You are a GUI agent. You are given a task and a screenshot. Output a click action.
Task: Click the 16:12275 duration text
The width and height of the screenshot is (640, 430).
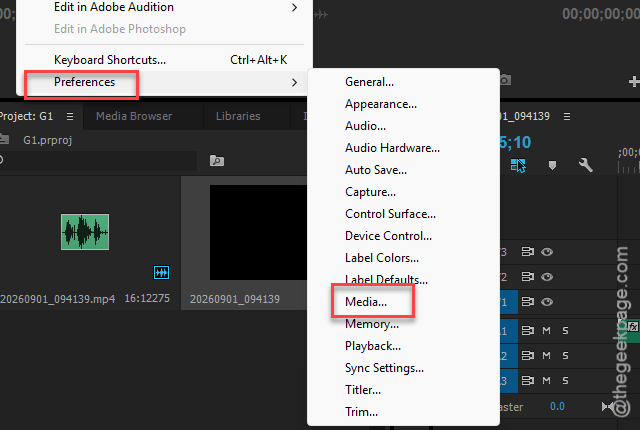point(147,299)
